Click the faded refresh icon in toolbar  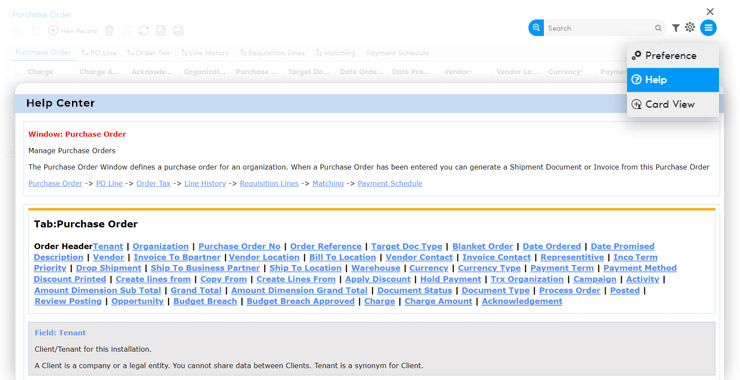143,31
